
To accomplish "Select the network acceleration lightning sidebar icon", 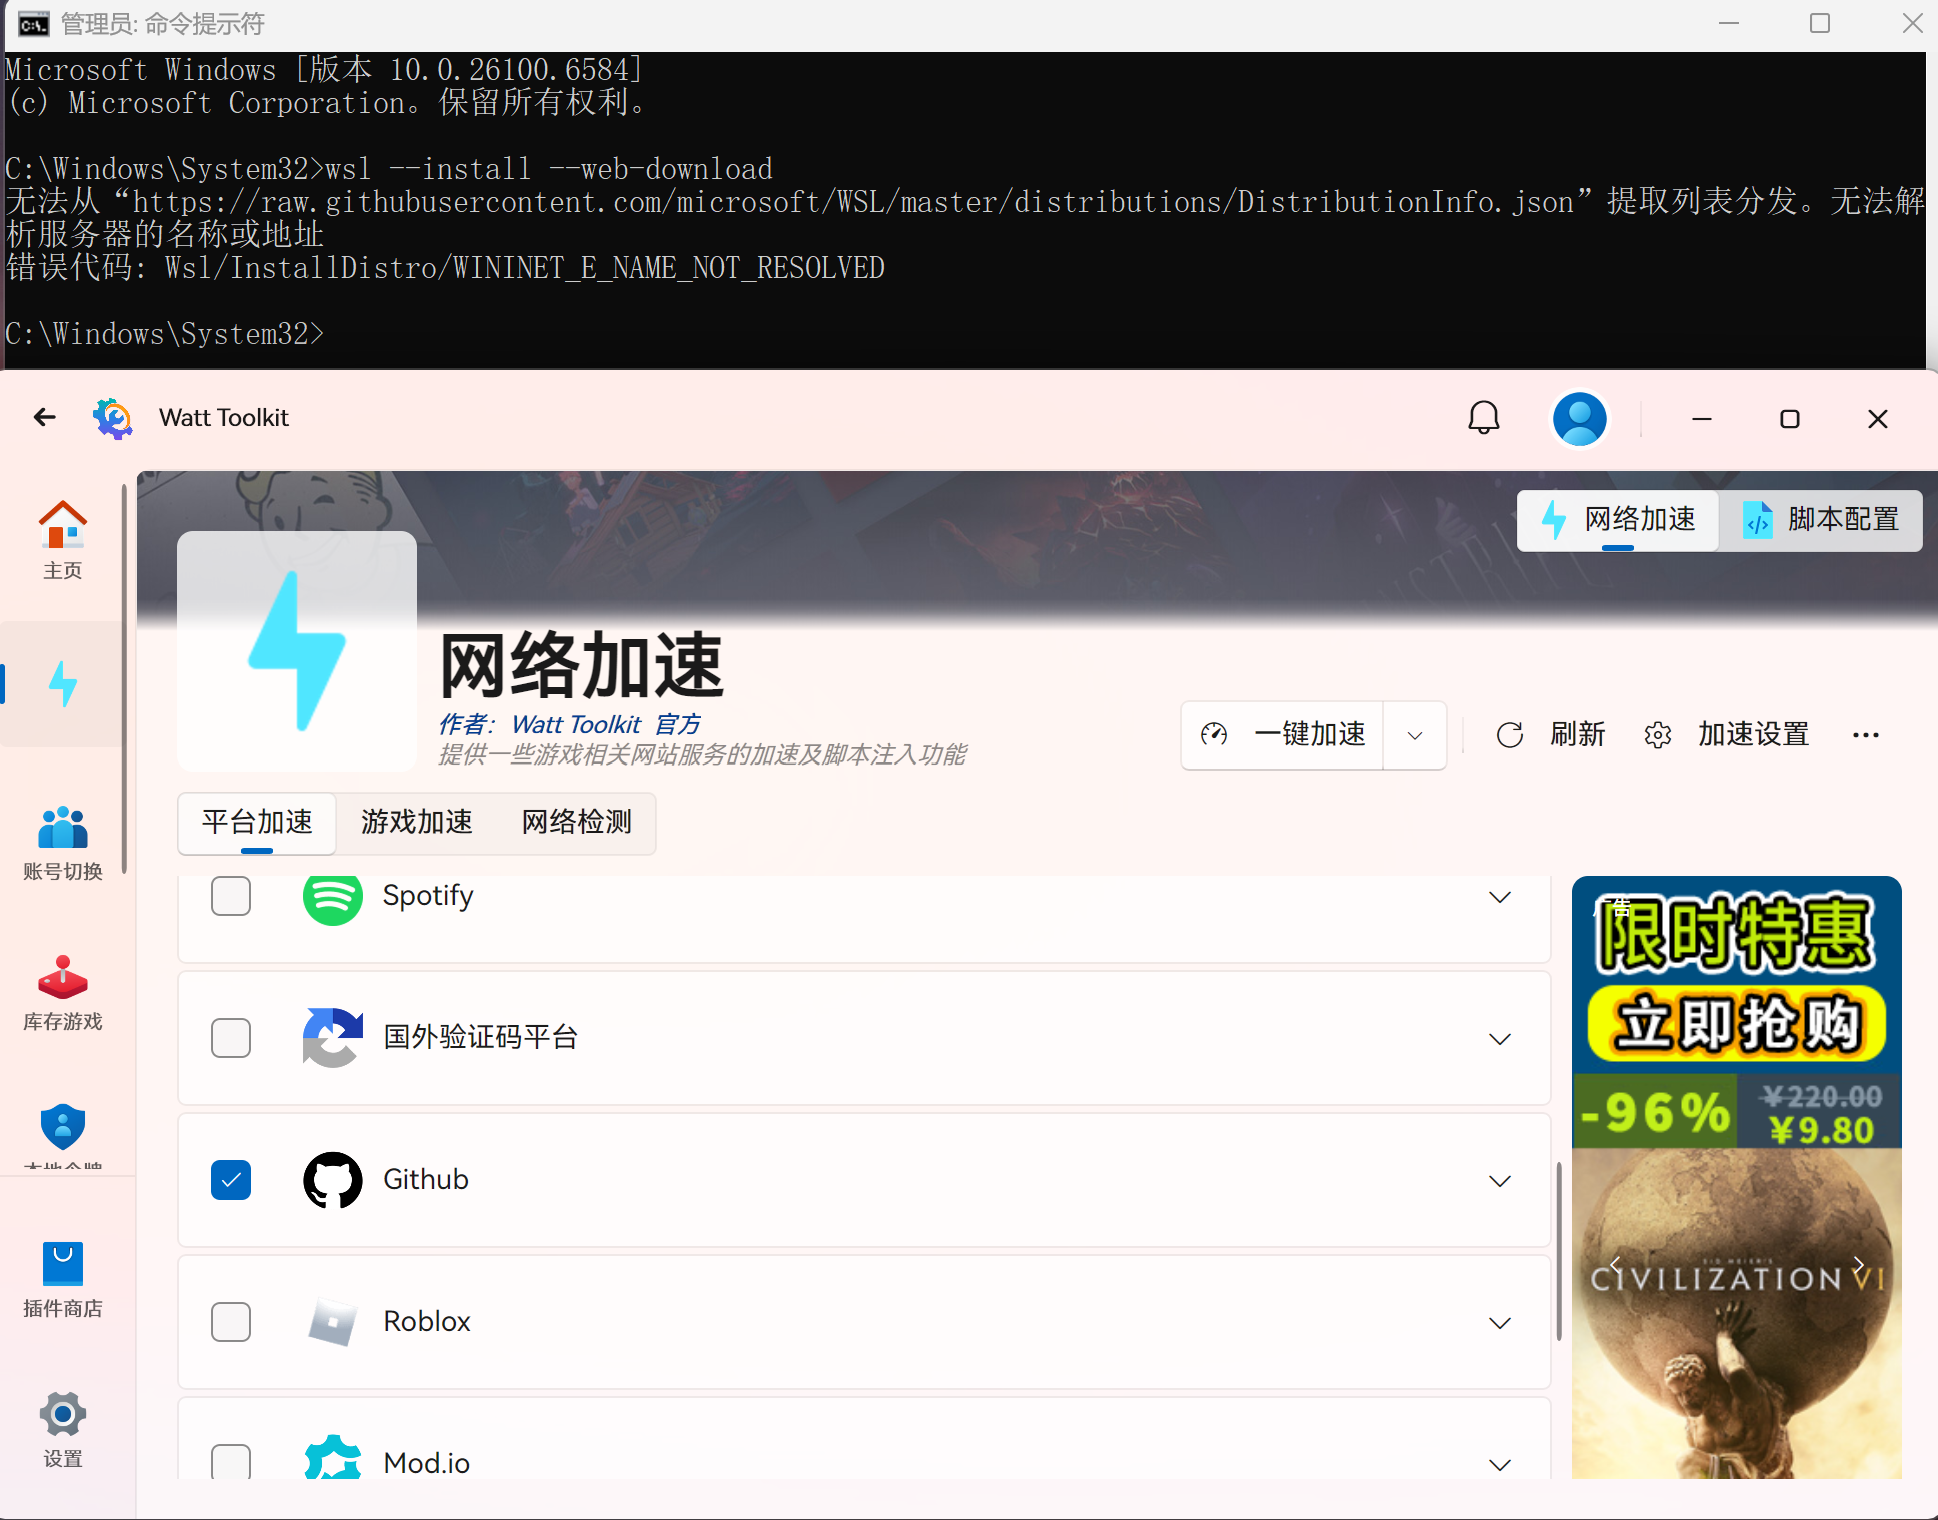I will pyautogui.click(x=62, y=684).
